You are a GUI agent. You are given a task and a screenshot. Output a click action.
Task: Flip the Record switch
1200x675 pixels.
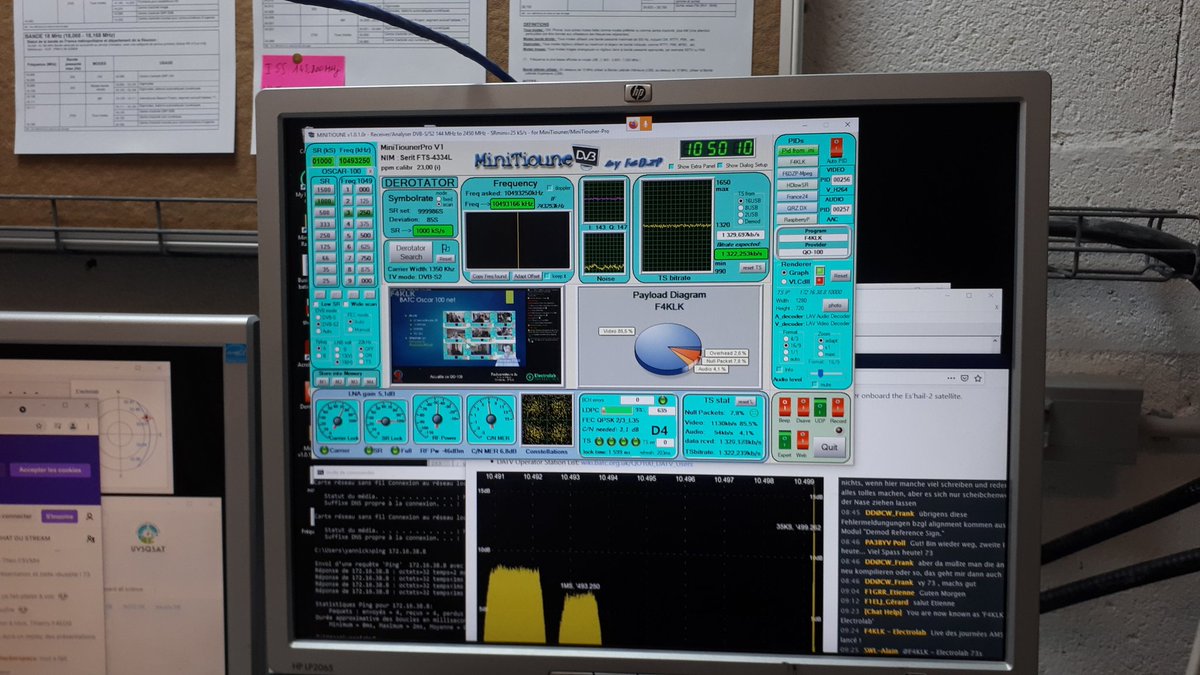tap(838, 408)
